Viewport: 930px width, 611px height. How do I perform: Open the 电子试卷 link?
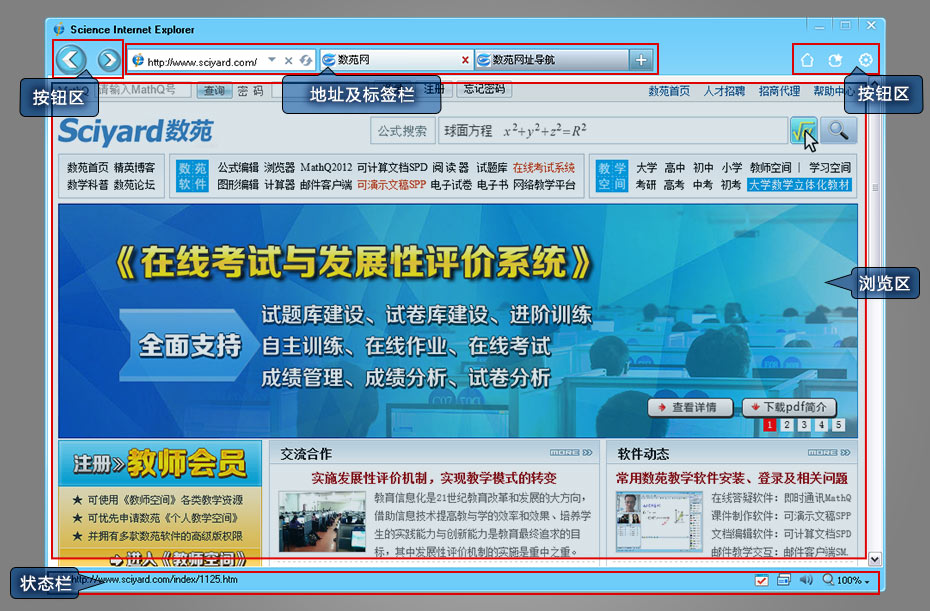point(451,185)
